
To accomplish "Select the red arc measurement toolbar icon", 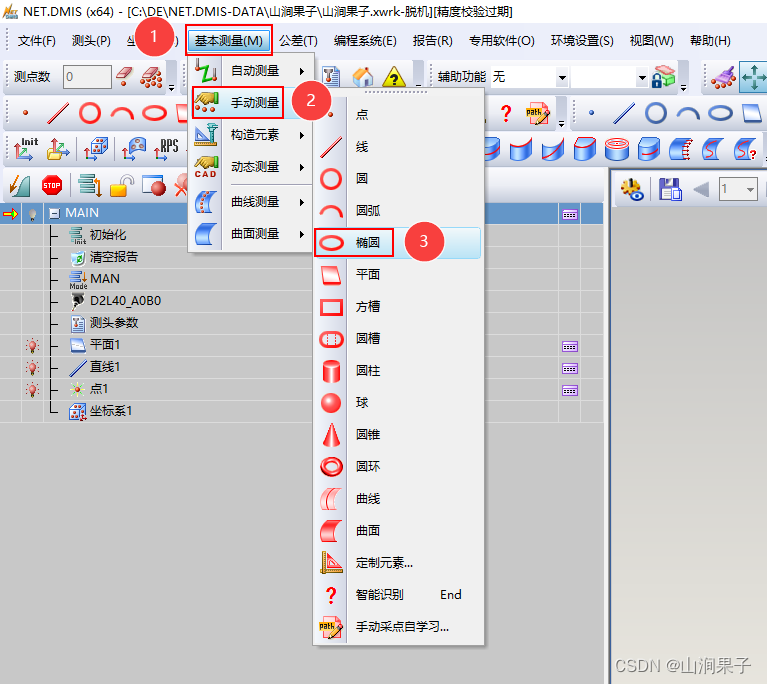I will pos(122,114).
